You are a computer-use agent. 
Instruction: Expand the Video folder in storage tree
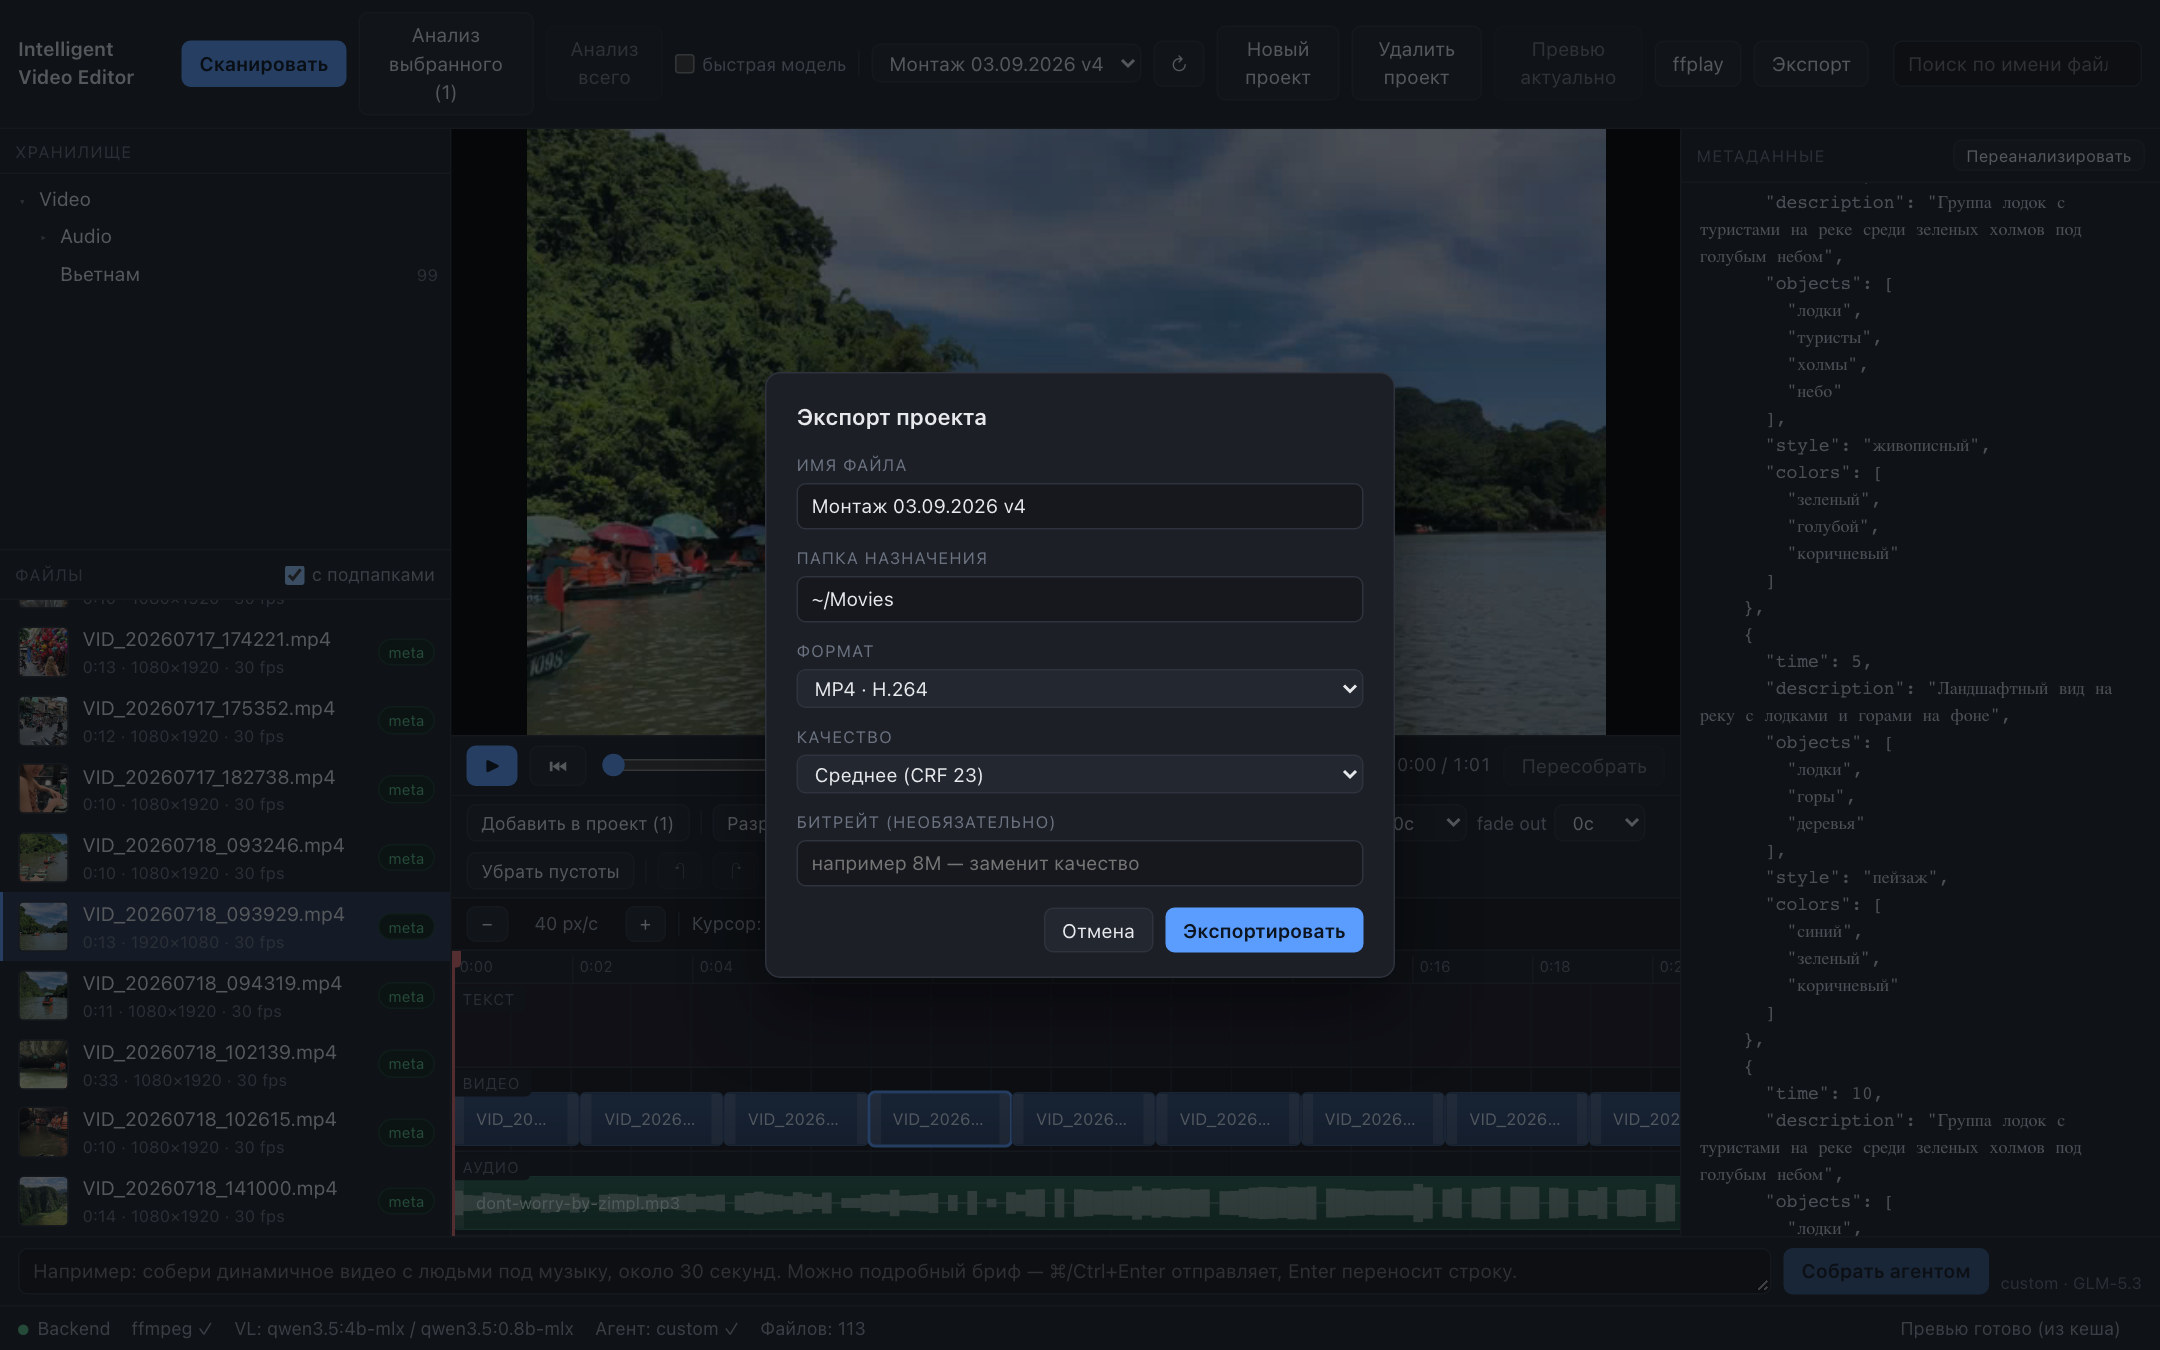(x=22, y=200)
